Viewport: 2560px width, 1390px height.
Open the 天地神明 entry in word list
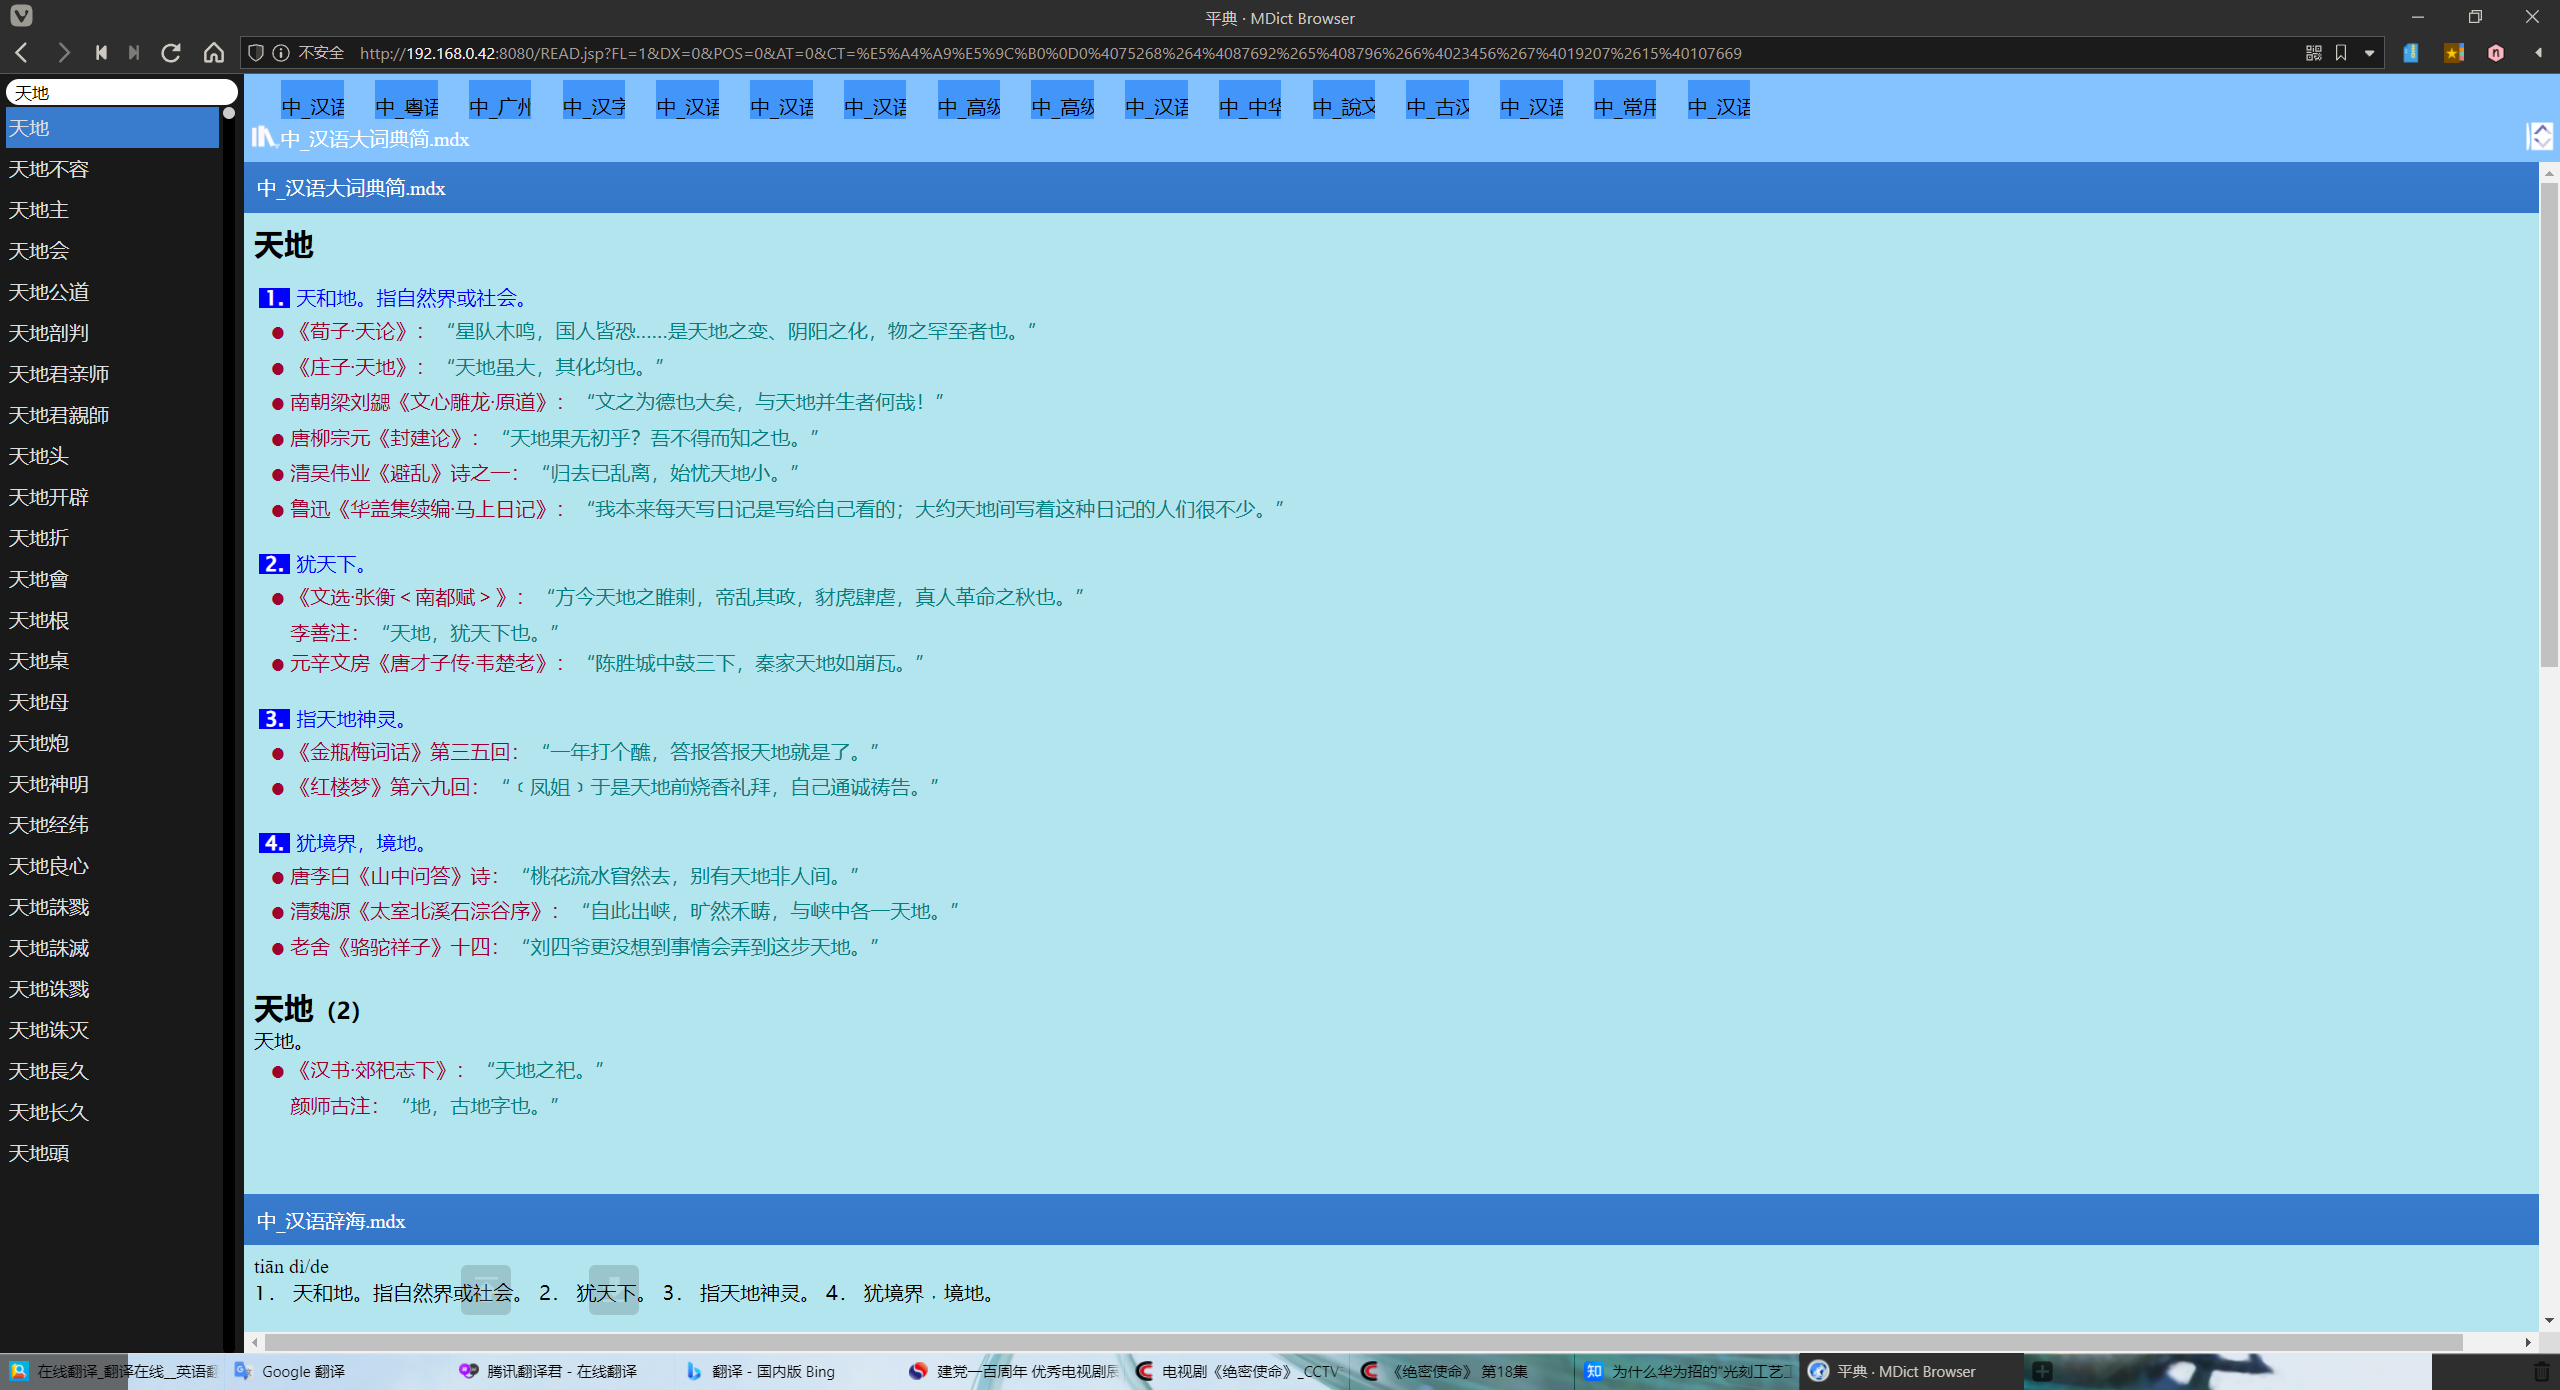49,784
